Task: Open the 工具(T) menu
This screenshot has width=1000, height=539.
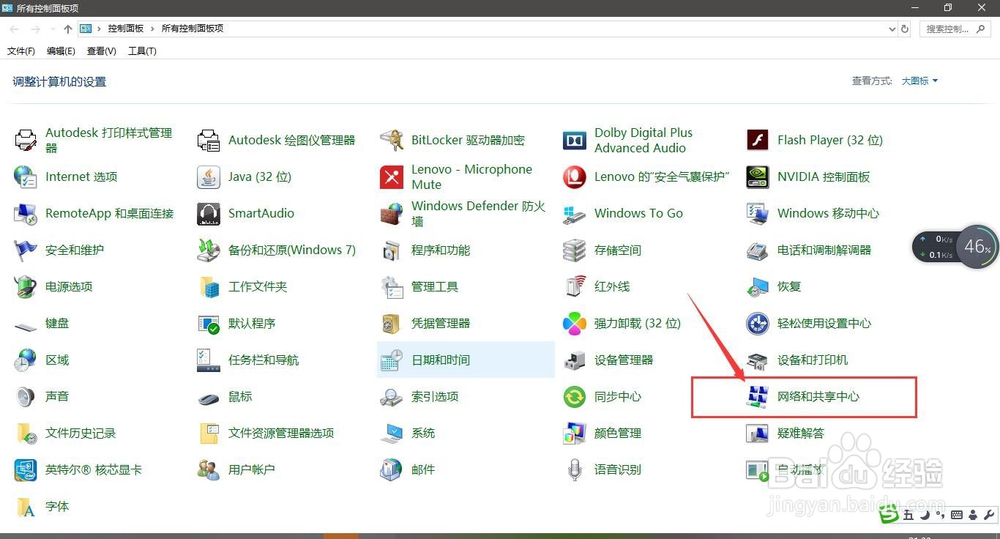Action: [x=142, y=51]
